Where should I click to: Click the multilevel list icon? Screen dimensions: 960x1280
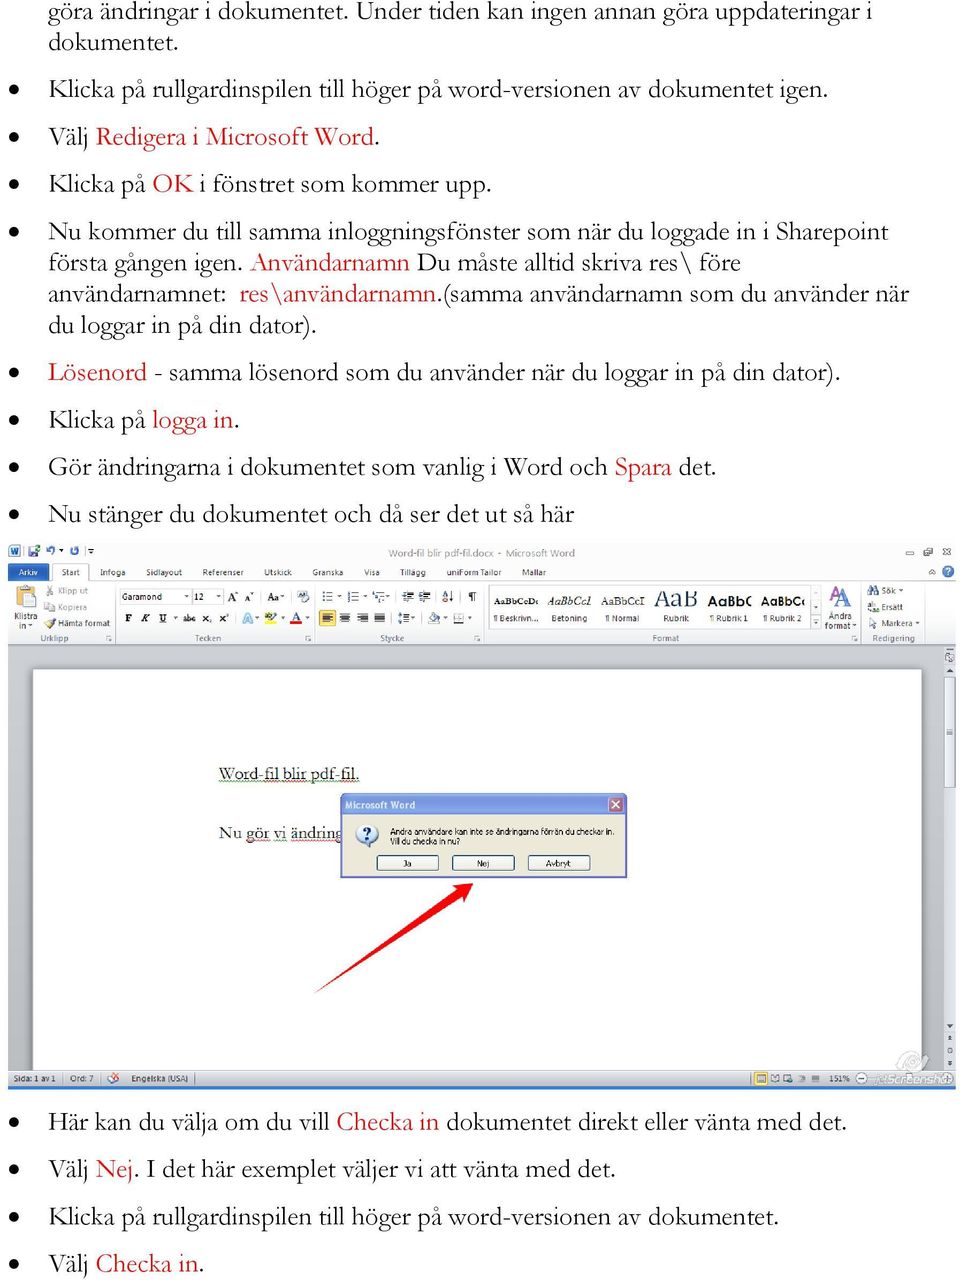tap(379, 597)
